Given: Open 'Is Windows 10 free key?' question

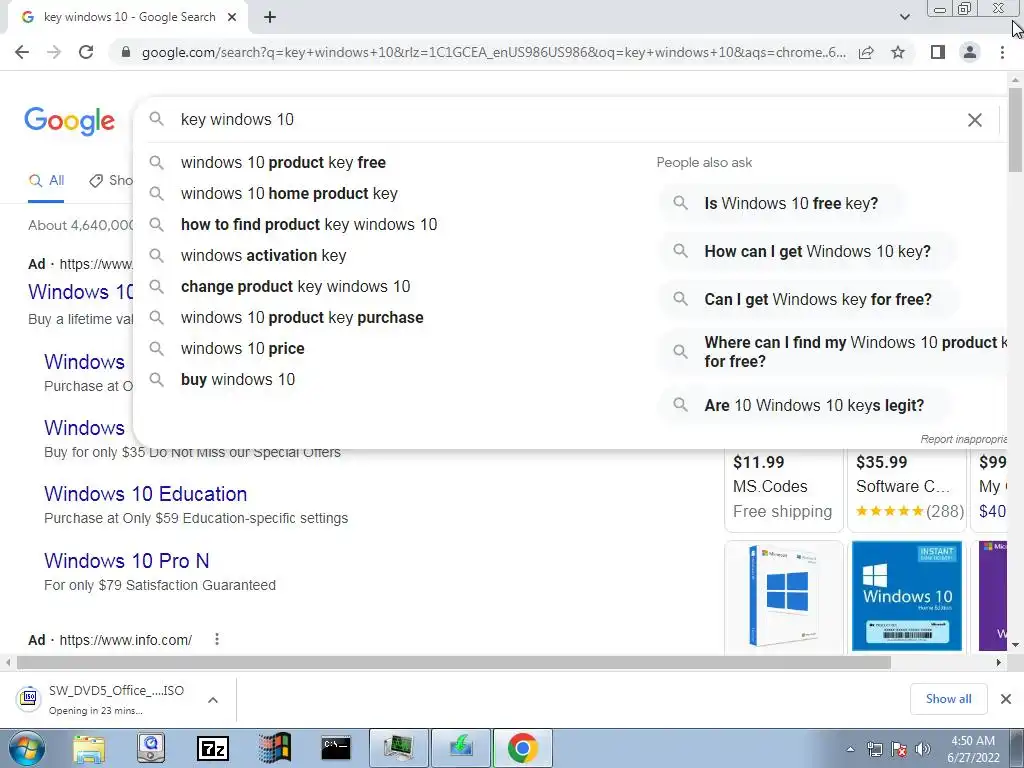Looking at the screenshot, I should [781, 204].
